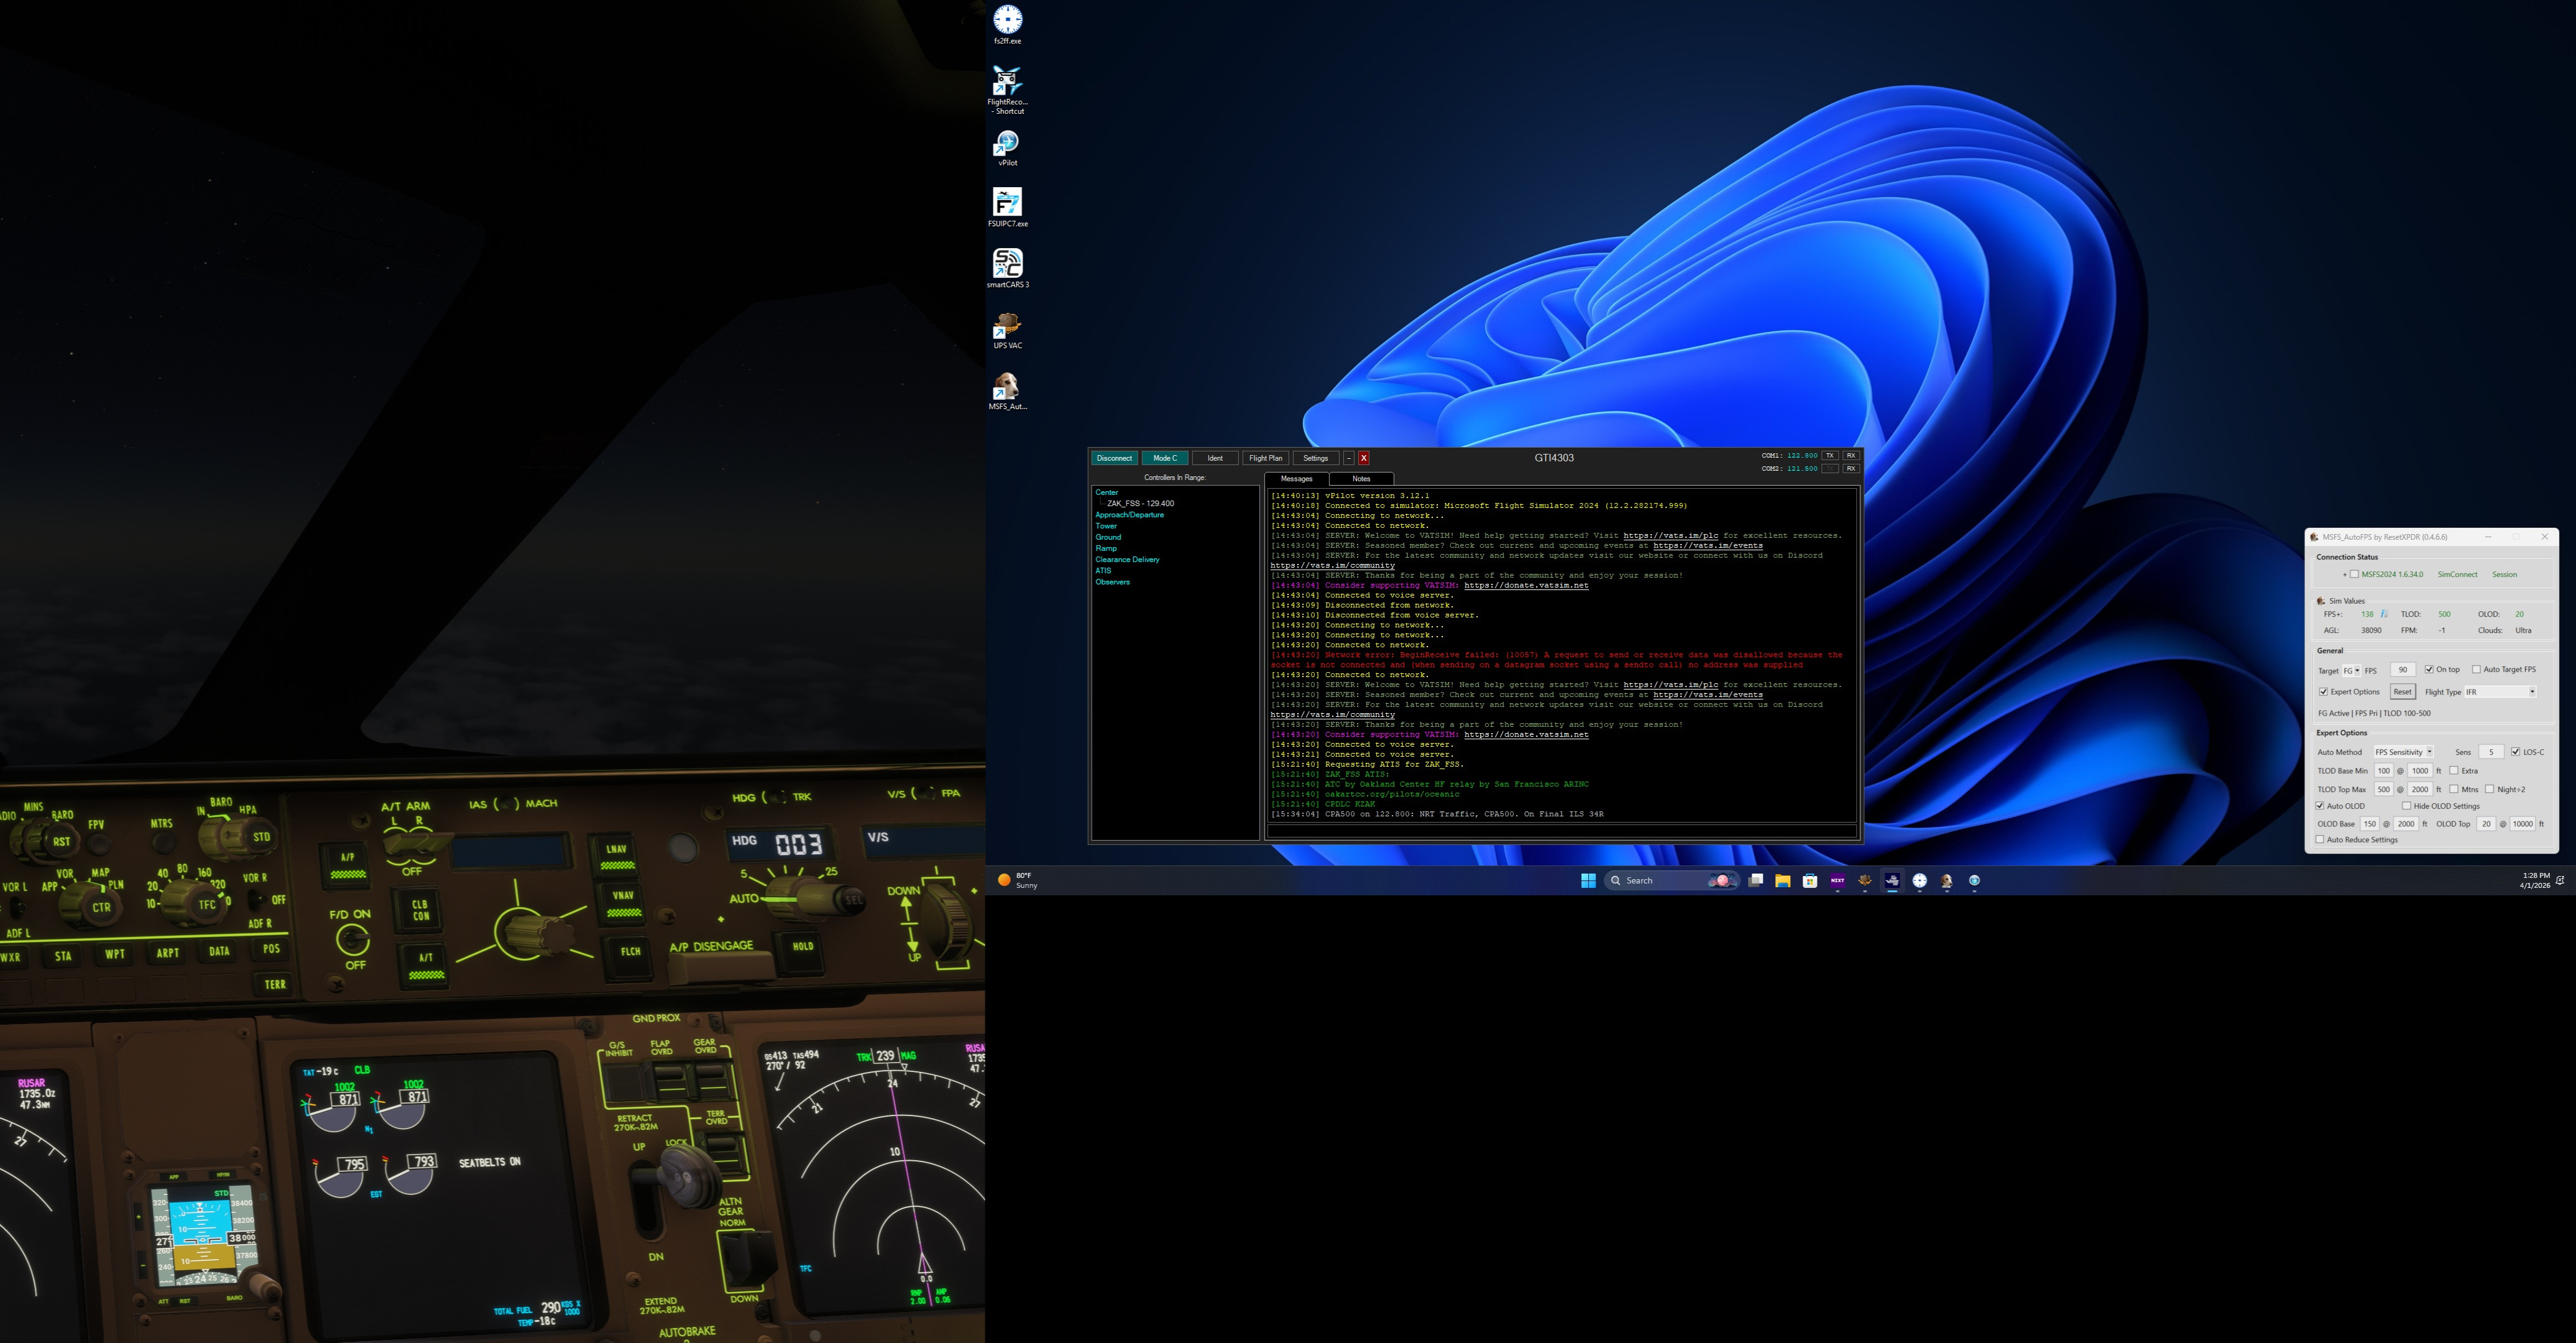
Task: Open the UPS VAC desktop shortcut
Action: [1007, 330]
